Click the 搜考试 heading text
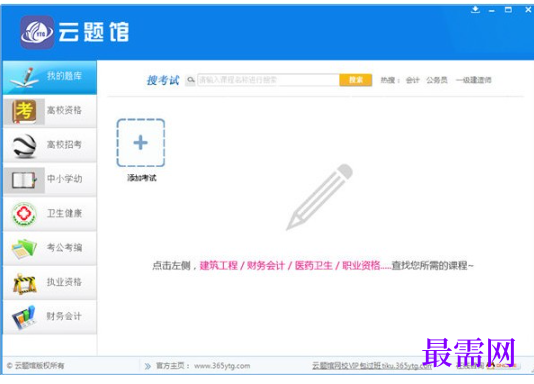The height and width of the screenshot is (384, 534). [163, 80]
